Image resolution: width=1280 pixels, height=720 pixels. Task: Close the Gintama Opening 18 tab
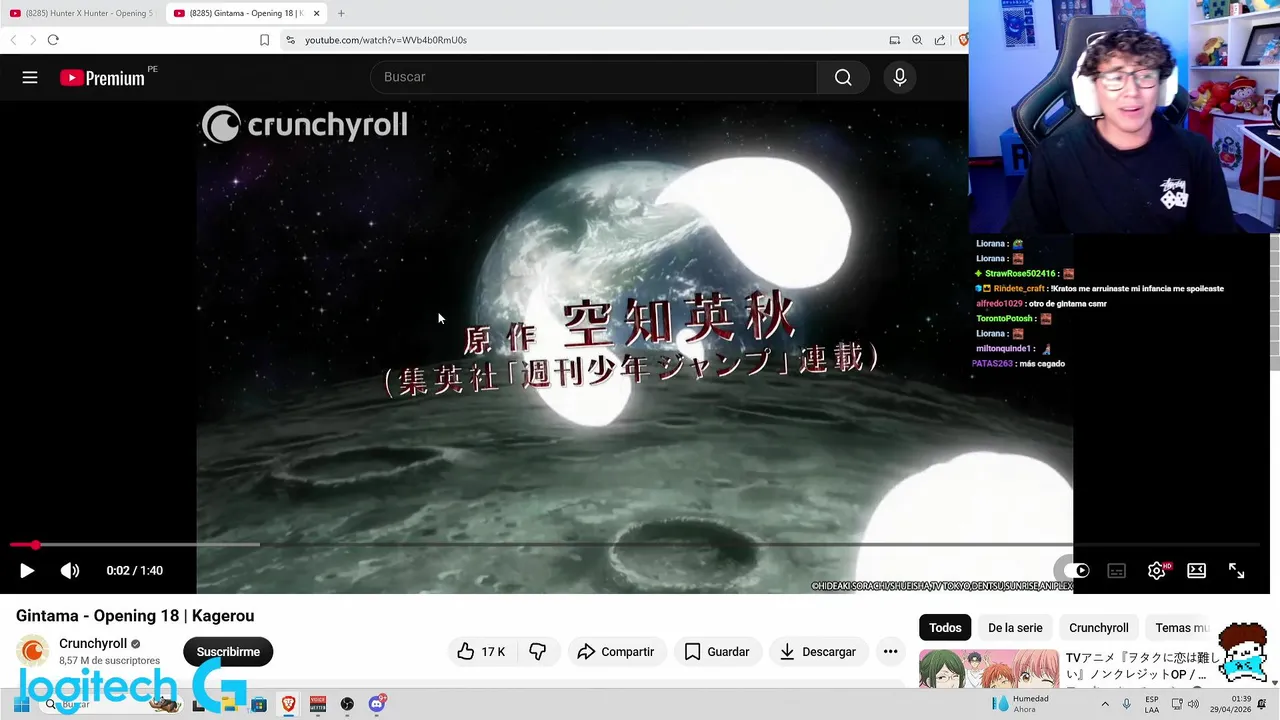316,13
